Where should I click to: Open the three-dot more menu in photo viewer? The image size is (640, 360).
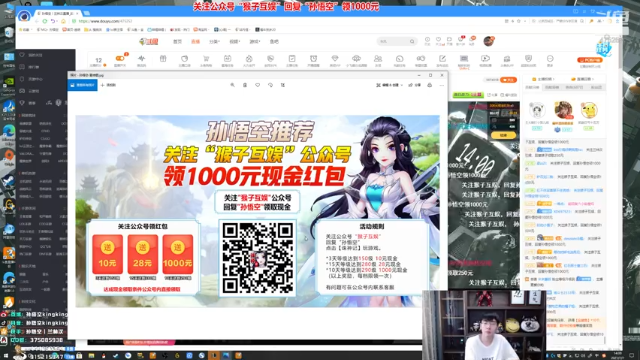[442, 85]
